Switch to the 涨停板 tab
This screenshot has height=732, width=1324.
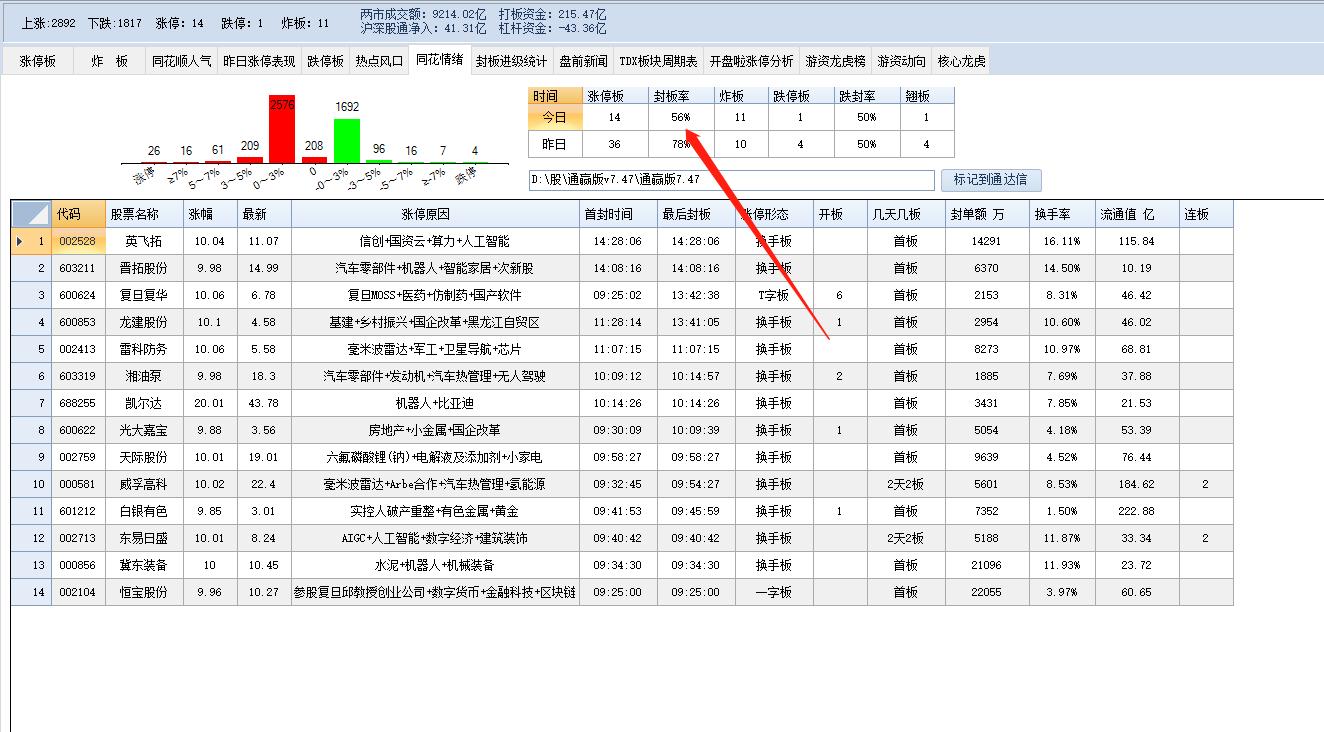coord(35,60)
